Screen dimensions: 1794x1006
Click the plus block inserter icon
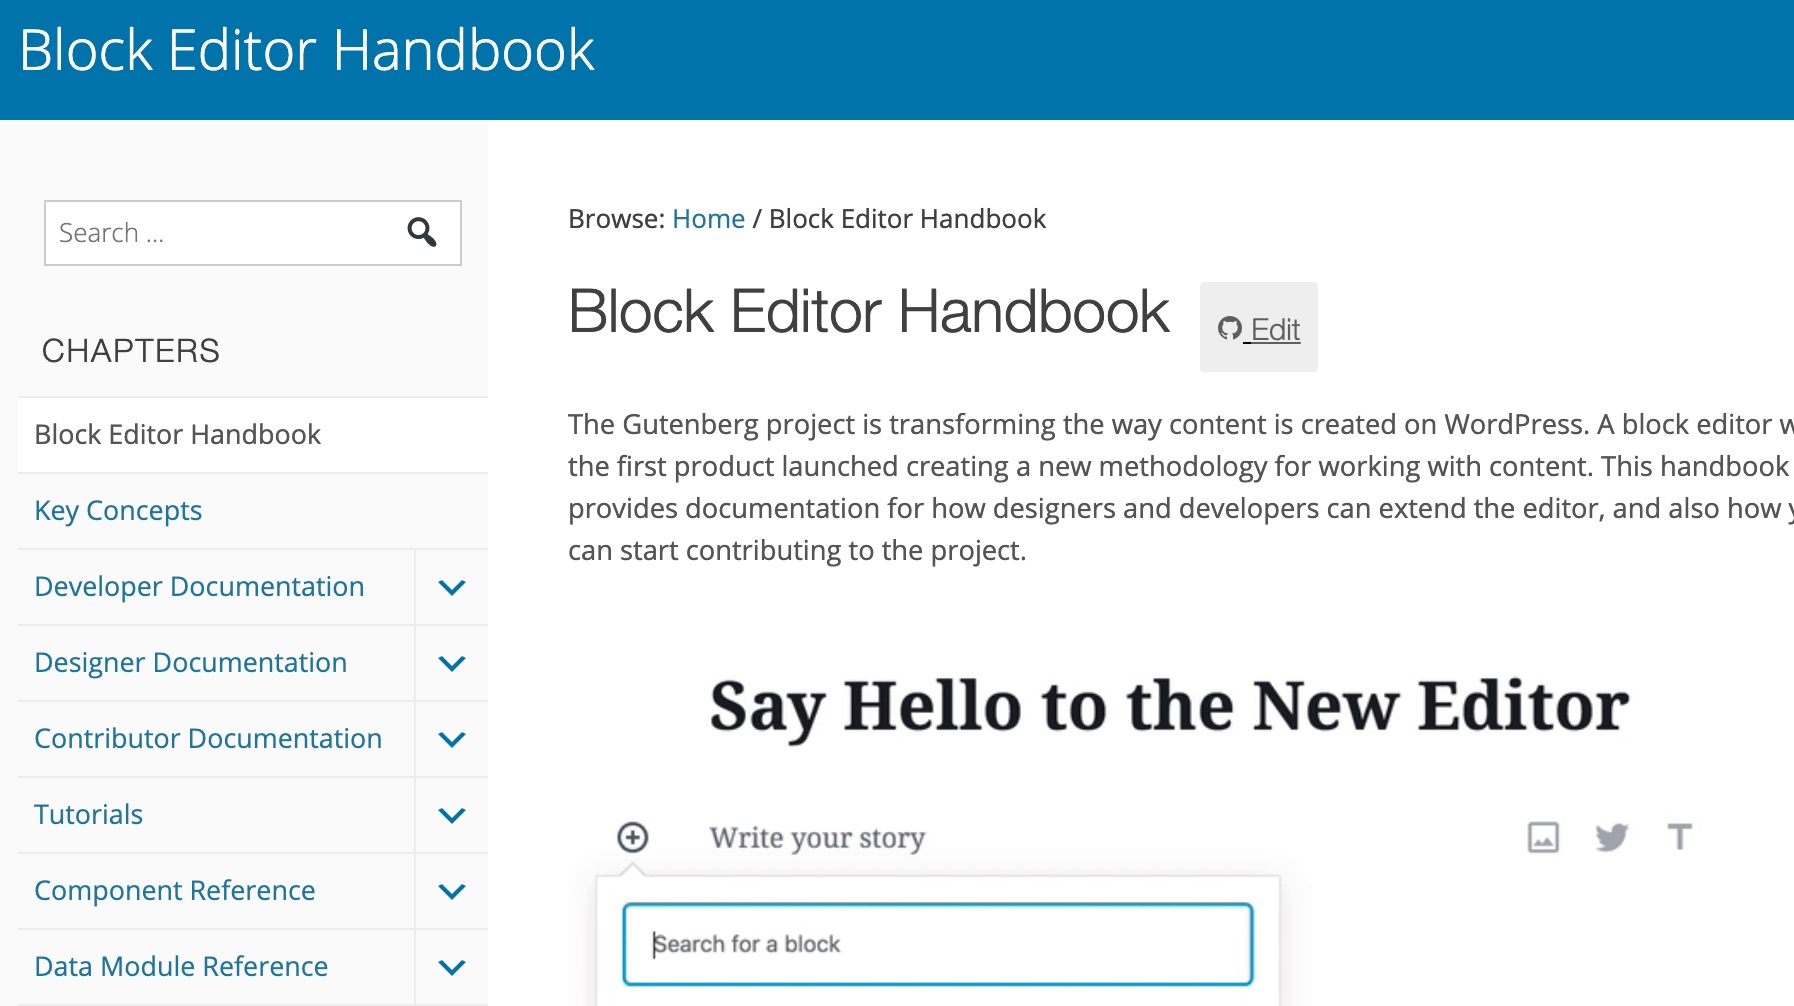click(632, 837)
